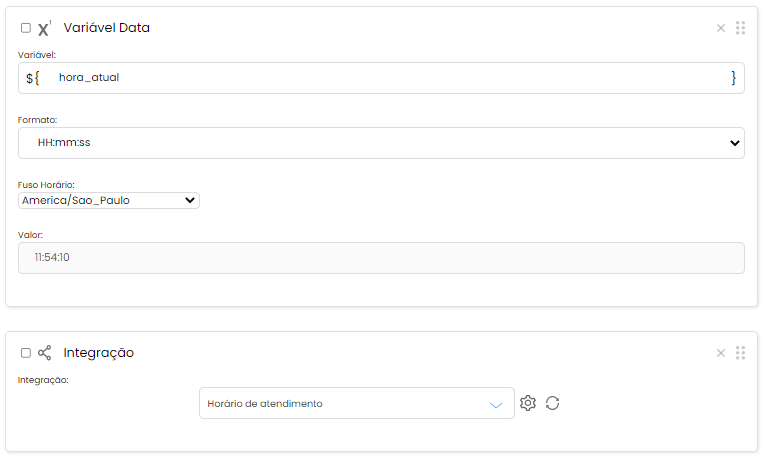The image size is (765, 460).
Task: Click the Valor field showing 11:54:10
Action: coord(381,258)
